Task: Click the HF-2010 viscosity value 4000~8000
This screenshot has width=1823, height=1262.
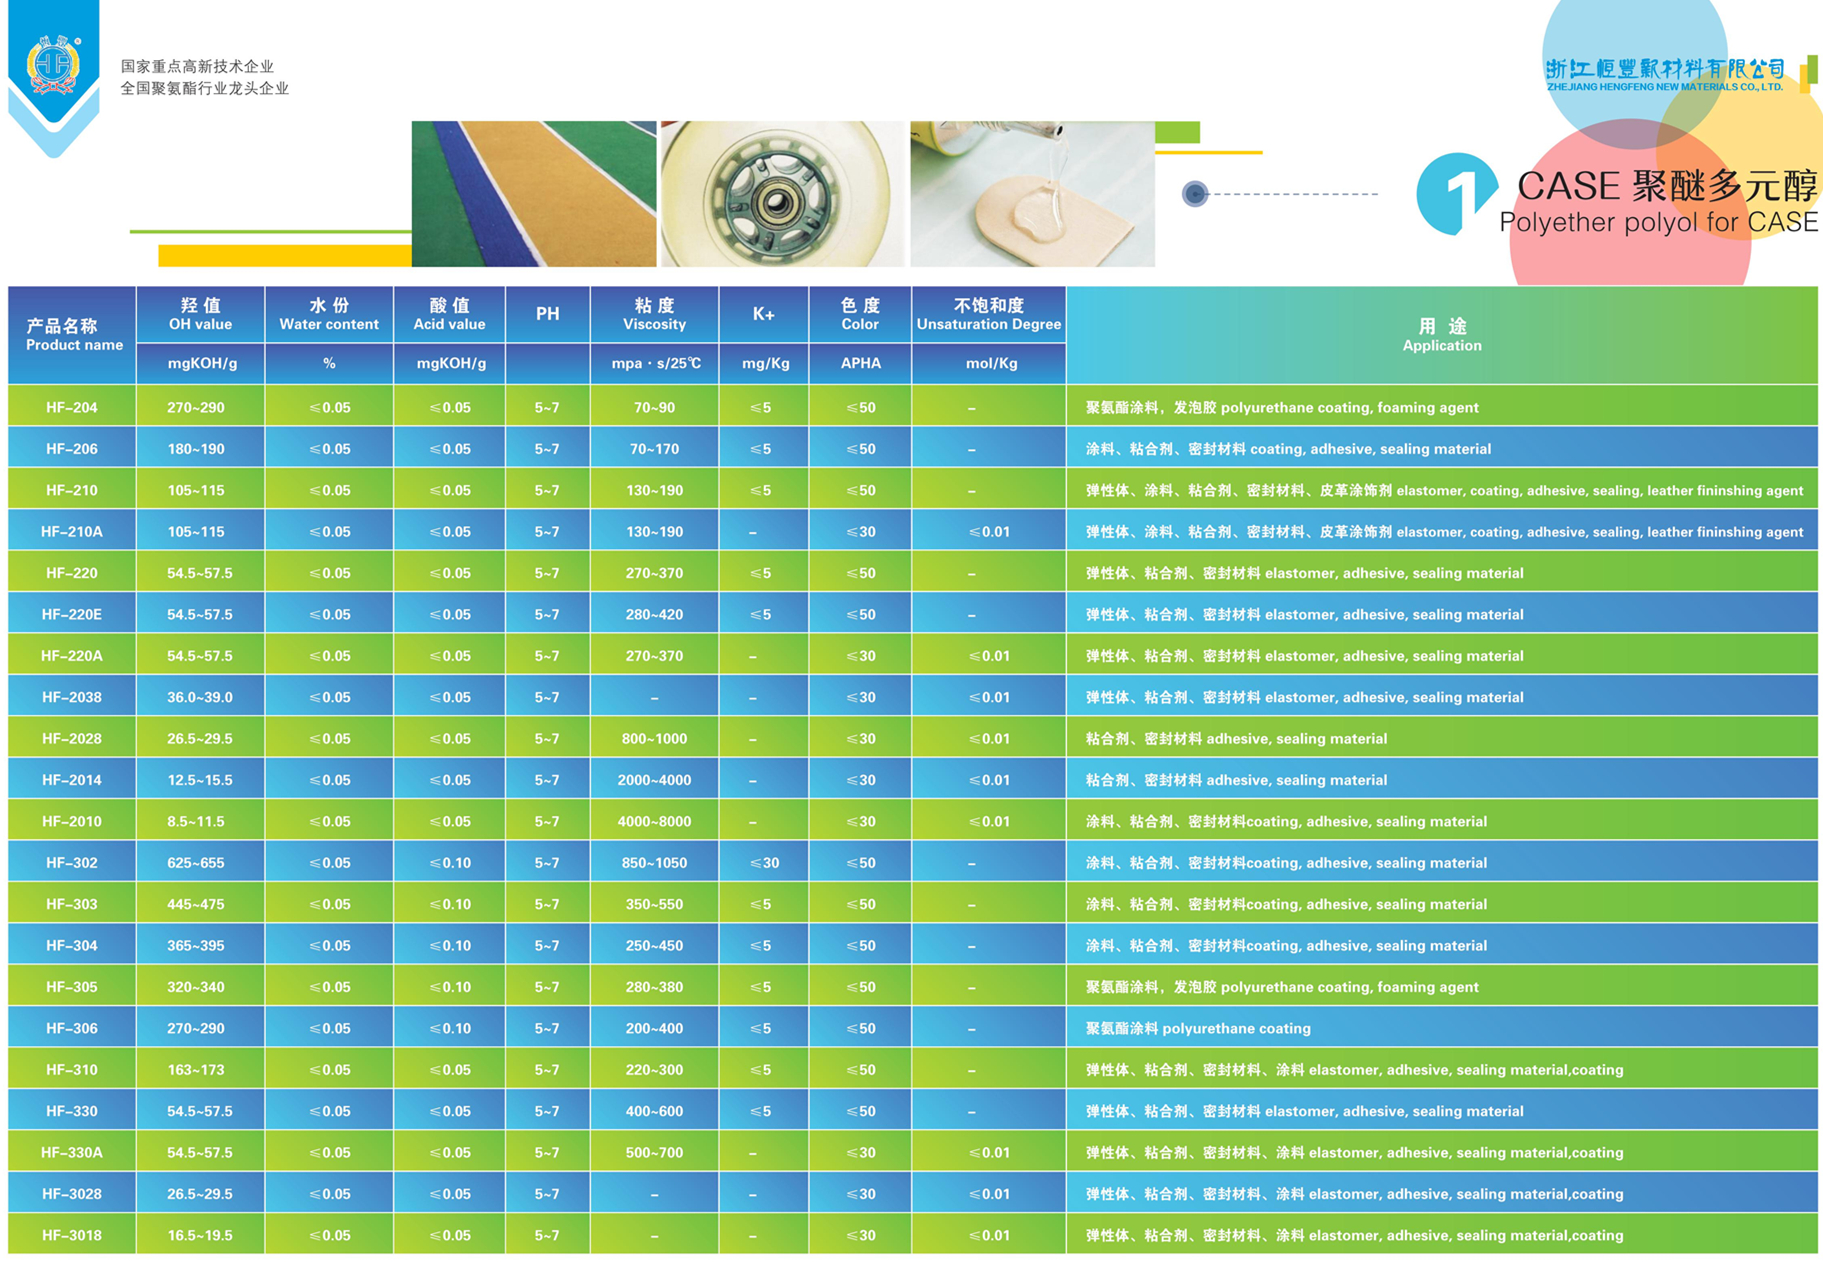Action: (x=654, y=822)
